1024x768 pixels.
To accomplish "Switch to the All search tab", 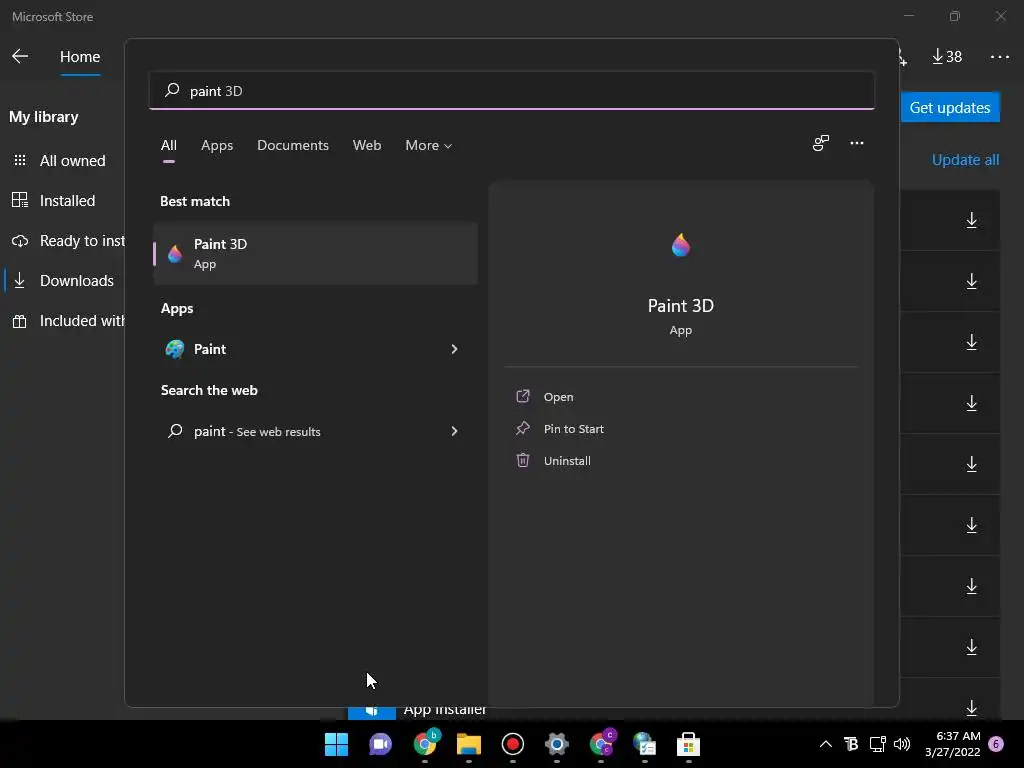I will 168,145.
